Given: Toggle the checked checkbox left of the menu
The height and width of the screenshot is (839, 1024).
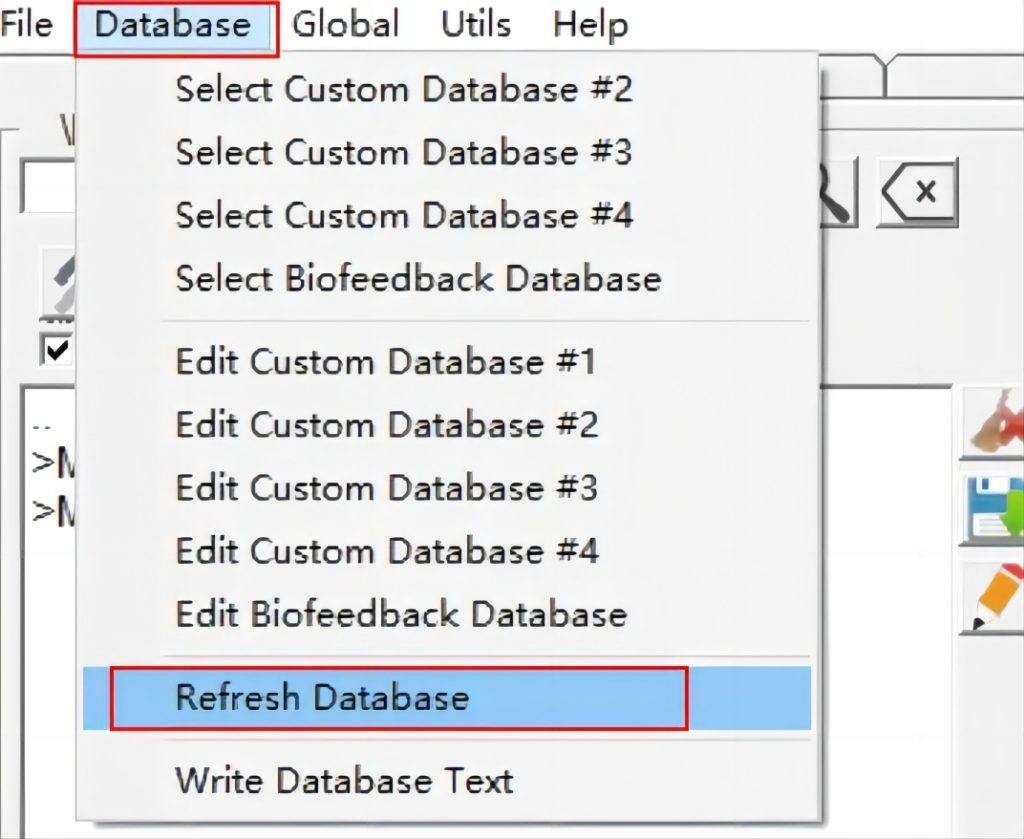Looking at the screenshot, I should pos(55,349).
